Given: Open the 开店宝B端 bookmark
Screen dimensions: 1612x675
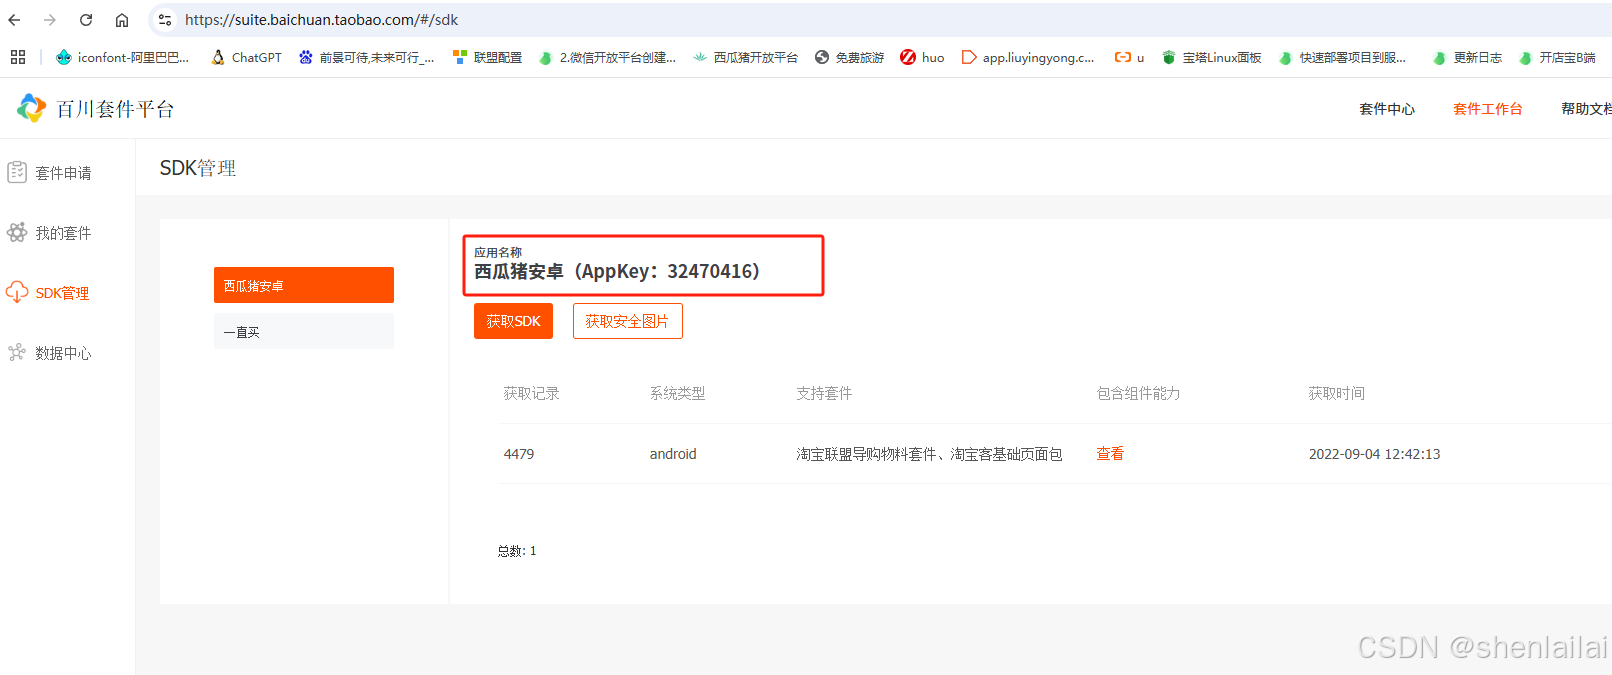Looking at the screenshot, I should coord(1557,57).
